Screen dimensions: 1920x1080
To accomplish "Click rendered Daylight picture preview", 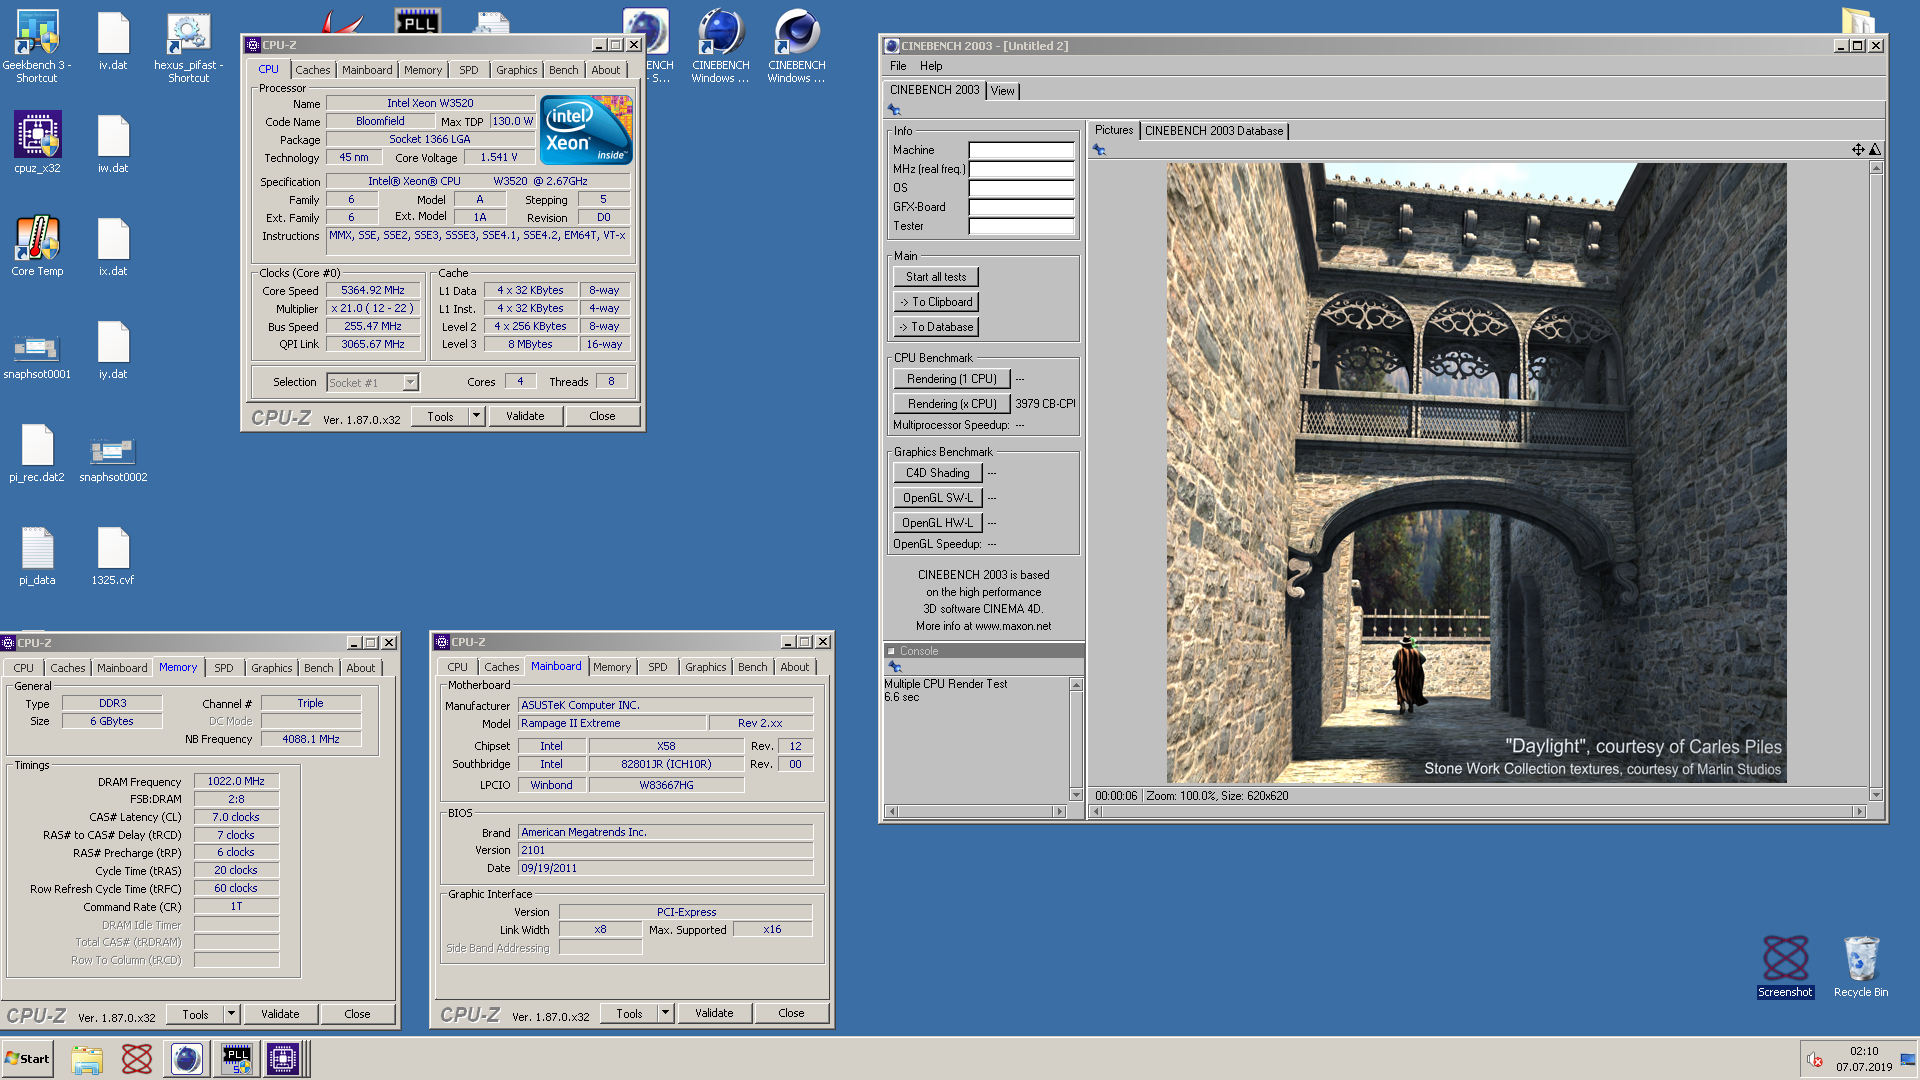I will point(1476,473).
